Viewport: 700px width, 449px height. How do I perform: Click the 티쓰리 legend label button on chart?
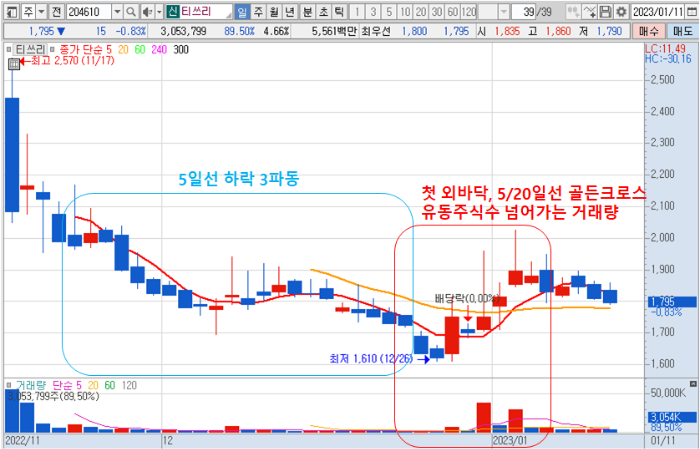click(x=30, y=50)
